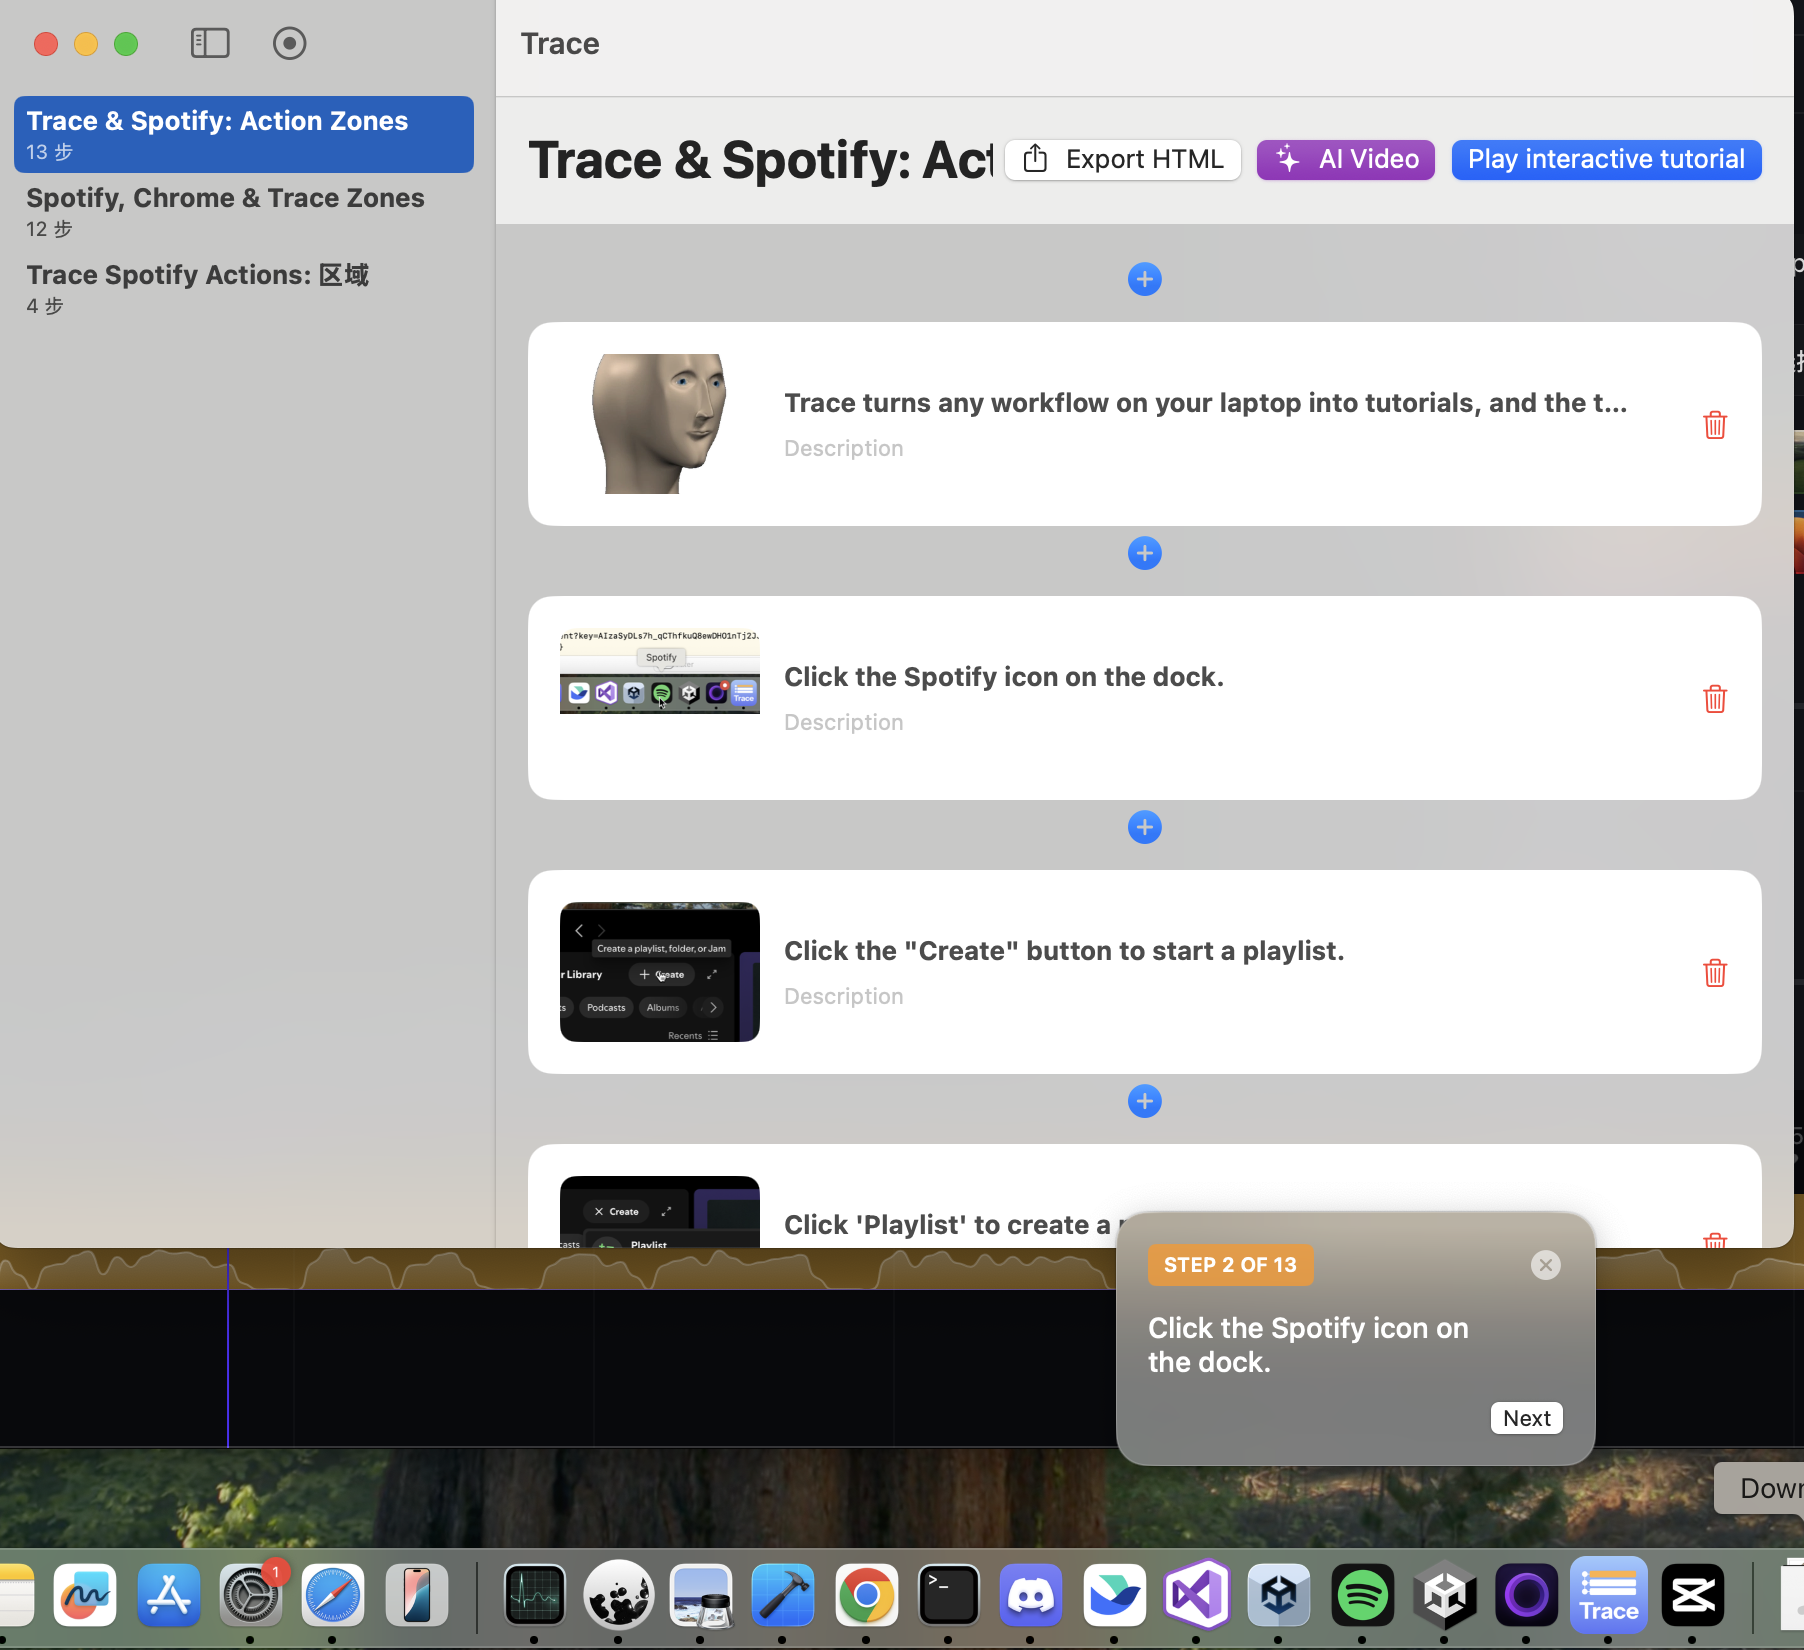Open Preview from the dock
Screen dimensions: 1804x1650
tap(701, 1595)
